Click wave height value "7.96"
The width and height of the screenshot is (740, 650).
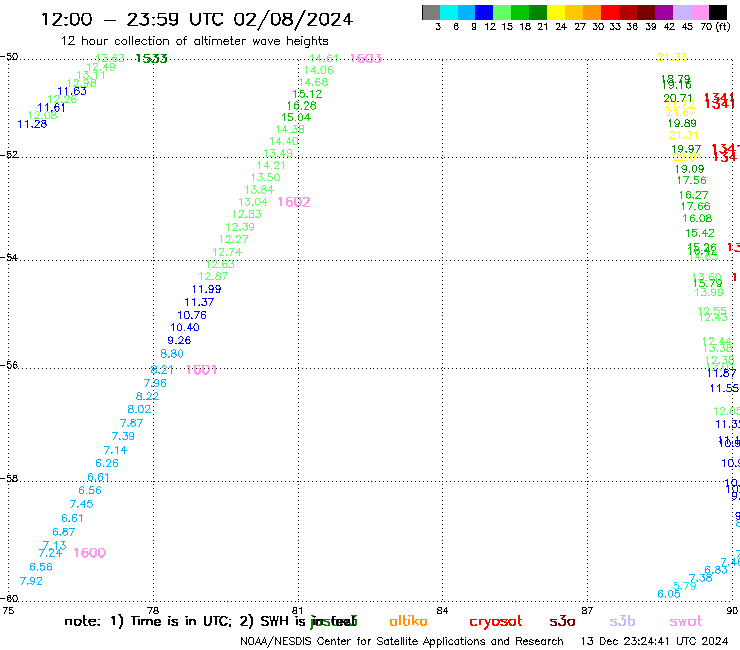coord(155,383)
